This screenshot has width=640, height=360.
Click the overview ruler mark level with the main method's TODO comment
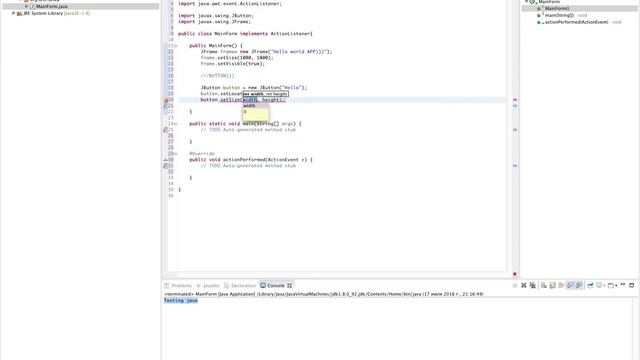pos(515,130)
